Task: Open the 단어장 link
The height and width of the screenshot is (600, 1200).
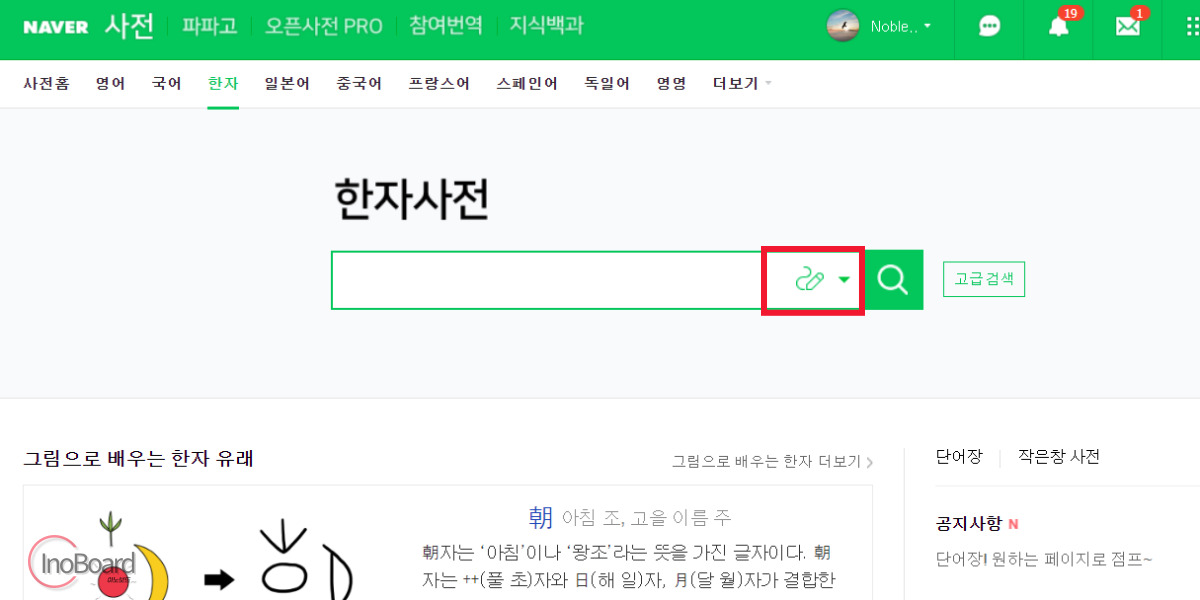Action: click(x=958, y=457)
